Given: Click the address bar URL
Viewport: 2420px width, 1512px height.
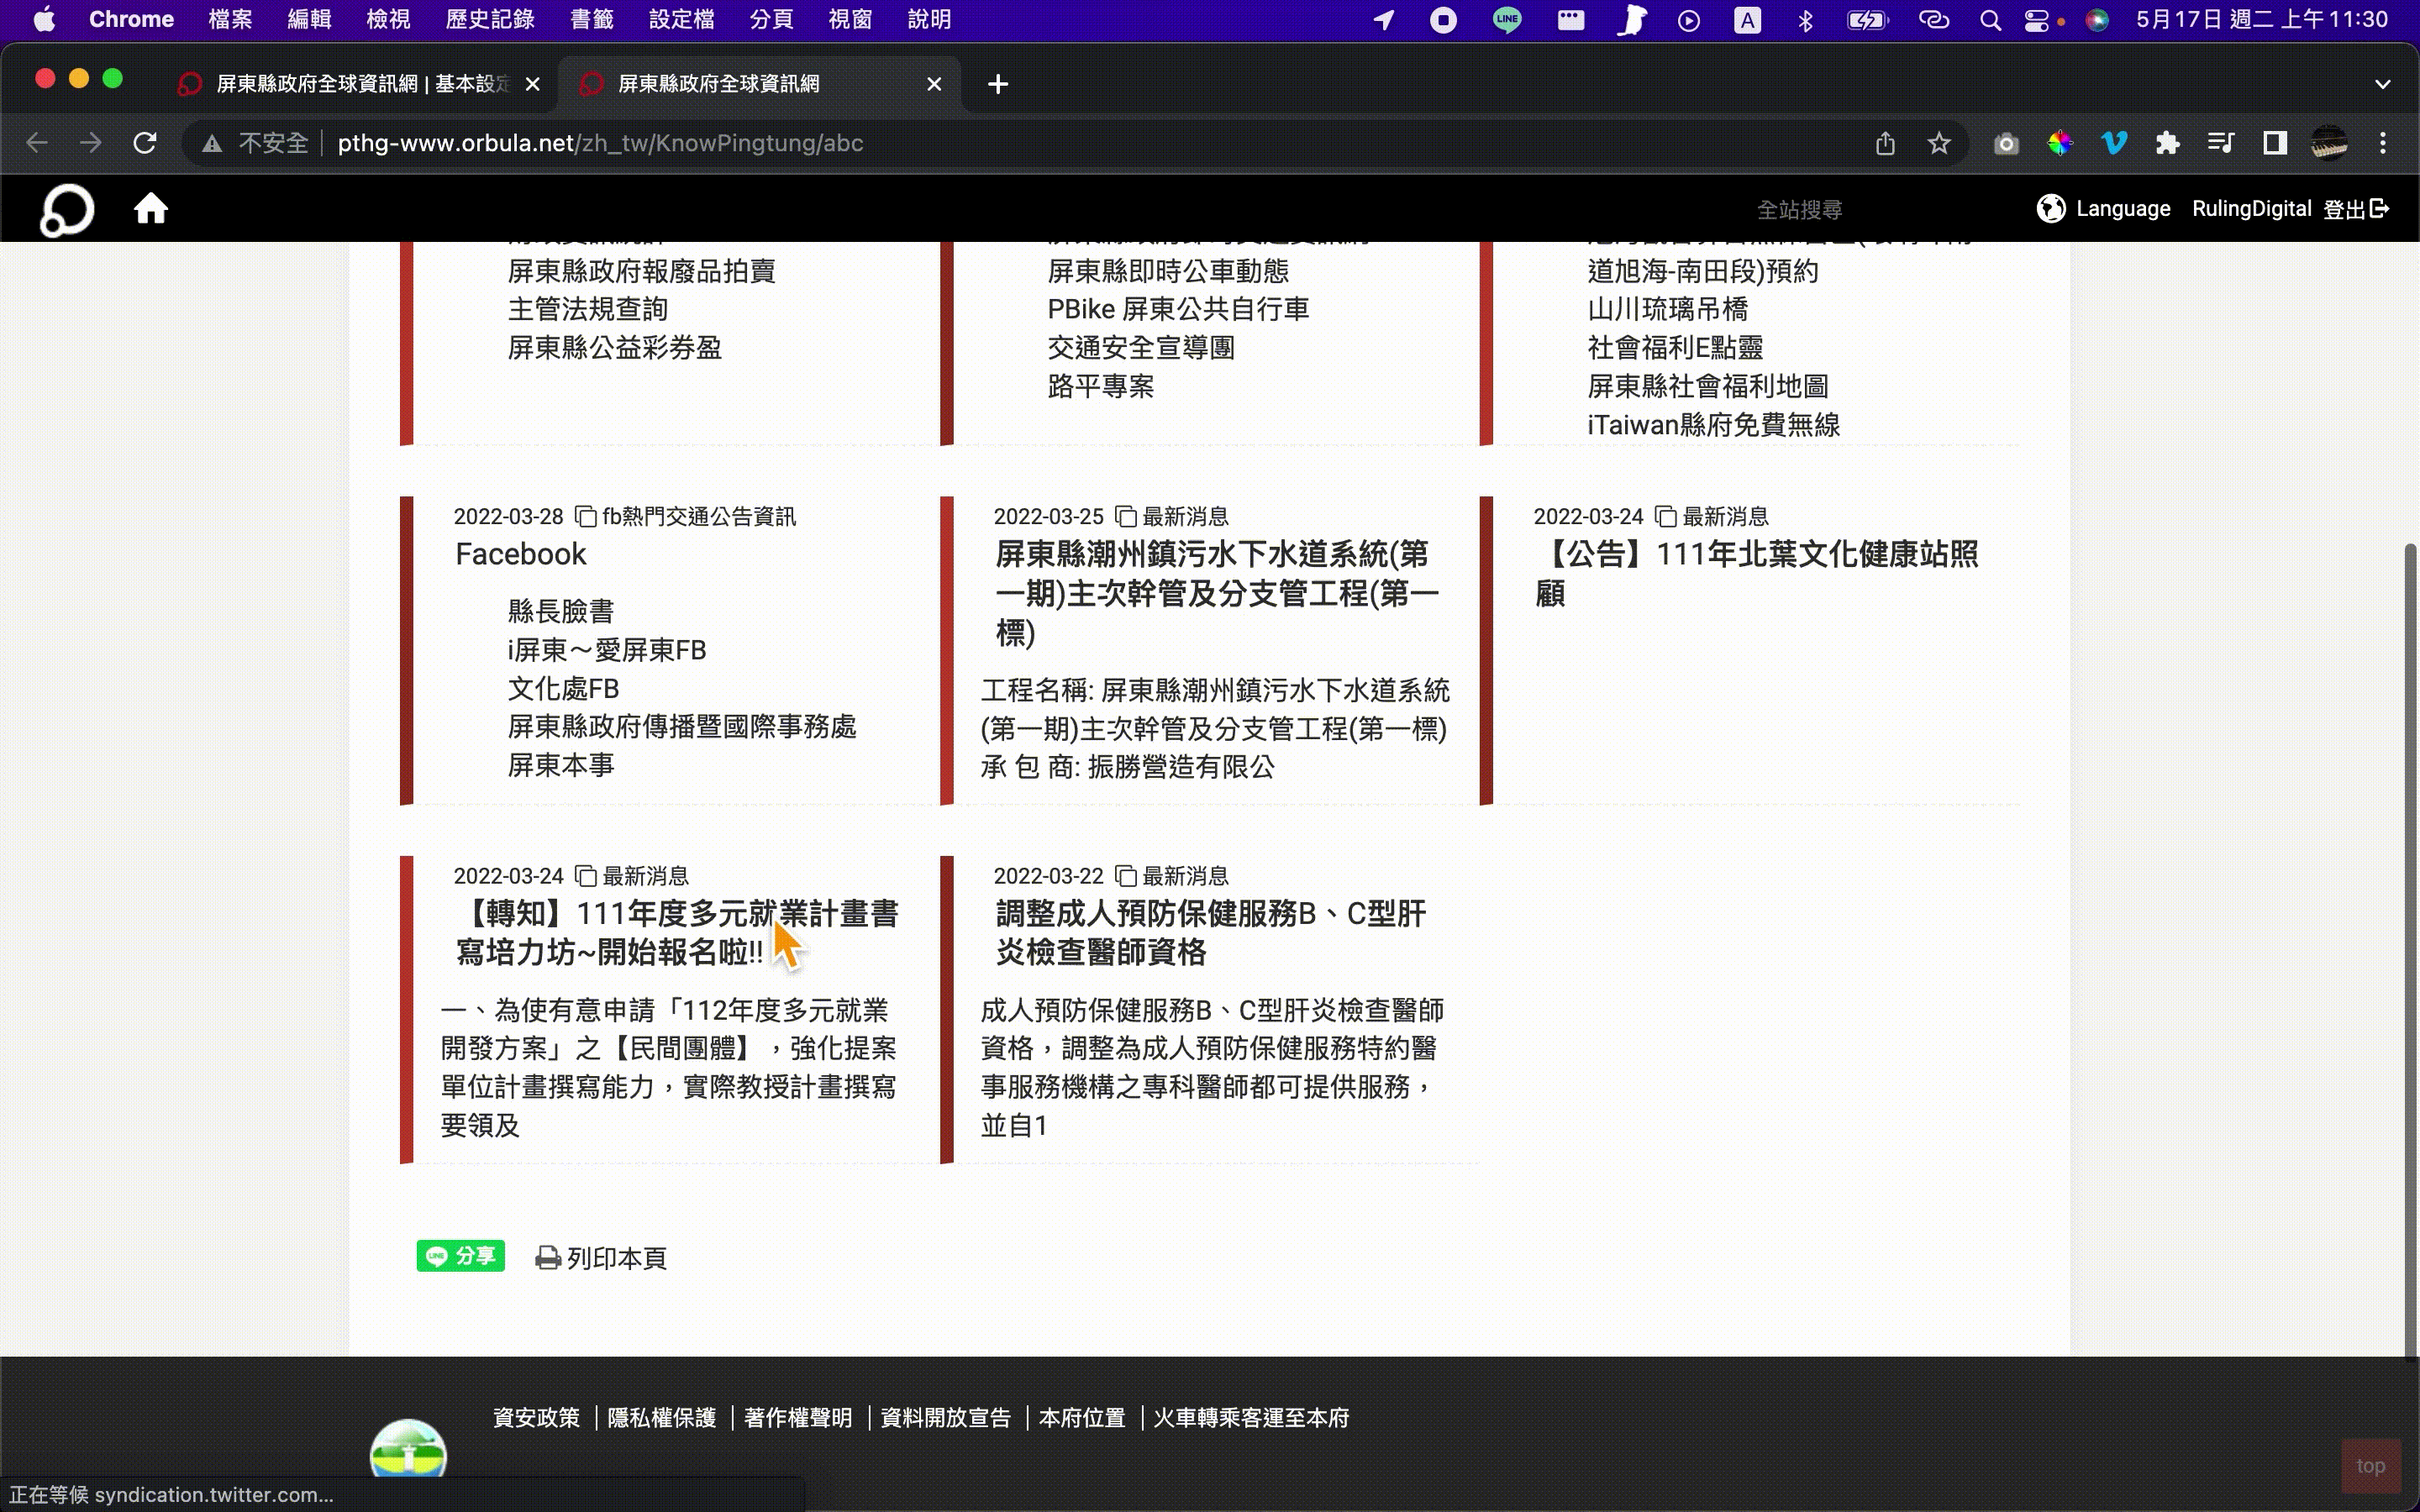Looking at the screenshot, I should pos(600,143).
